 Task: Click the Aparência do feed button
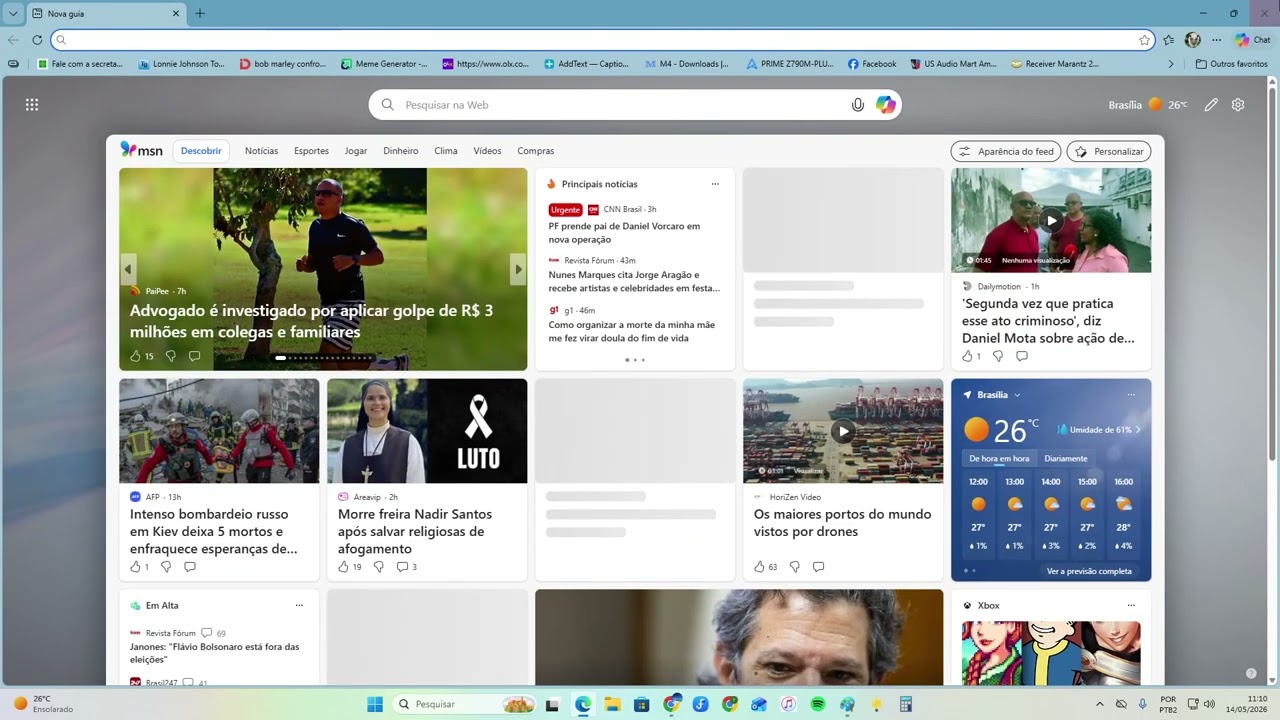click(x=1006, y=151)
